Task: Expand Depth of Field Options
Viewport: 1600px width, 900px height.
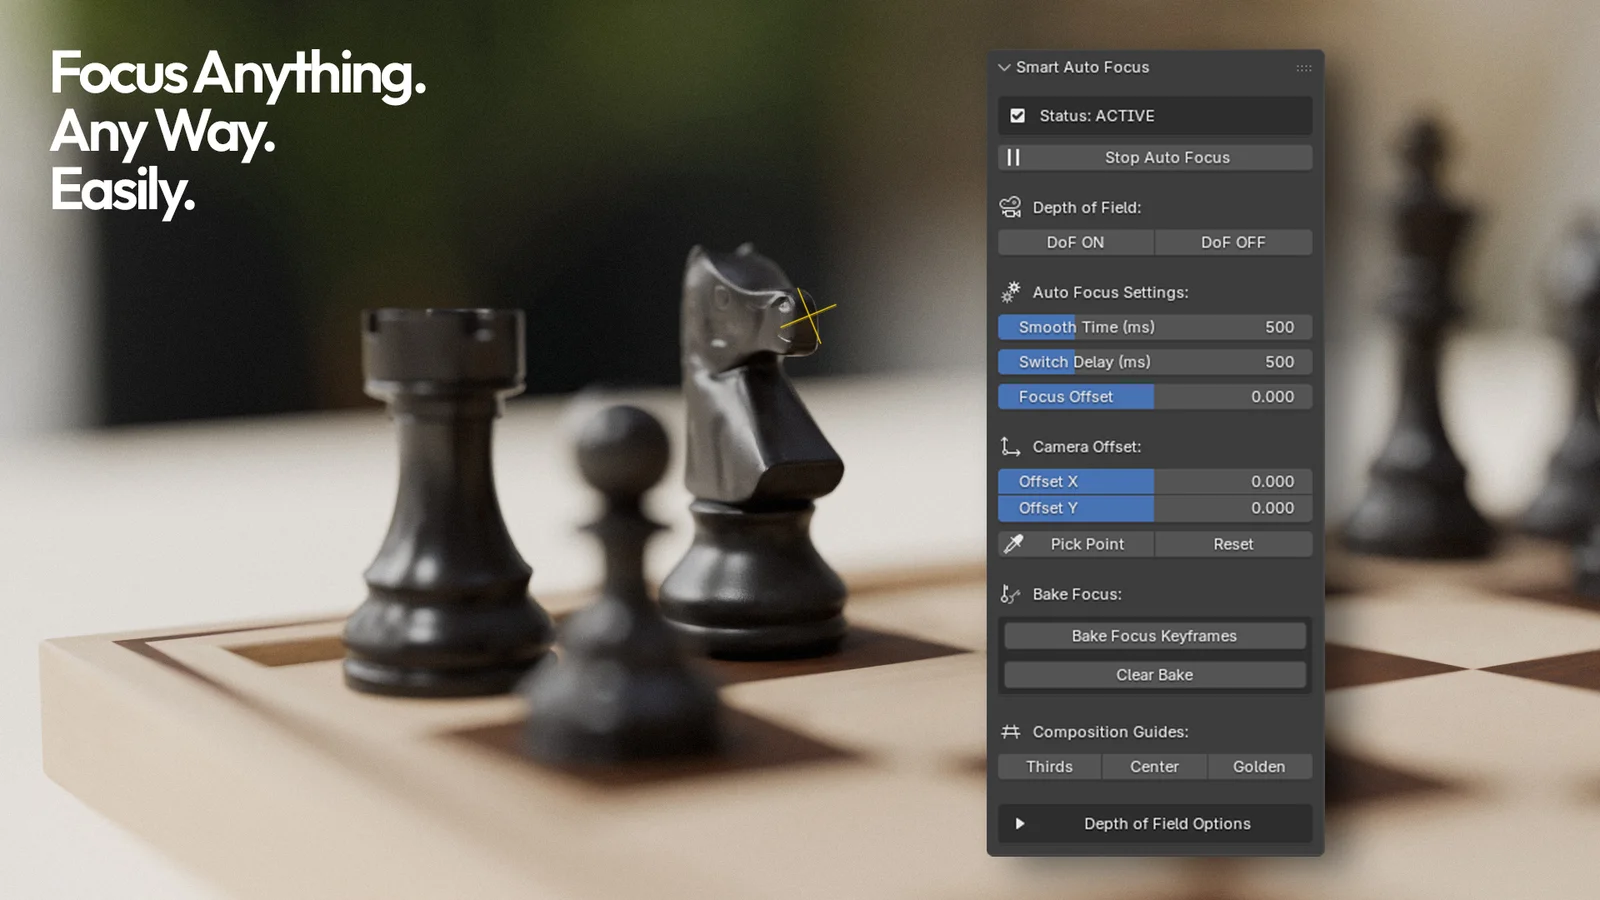Action: click(x=1155, y=823)
